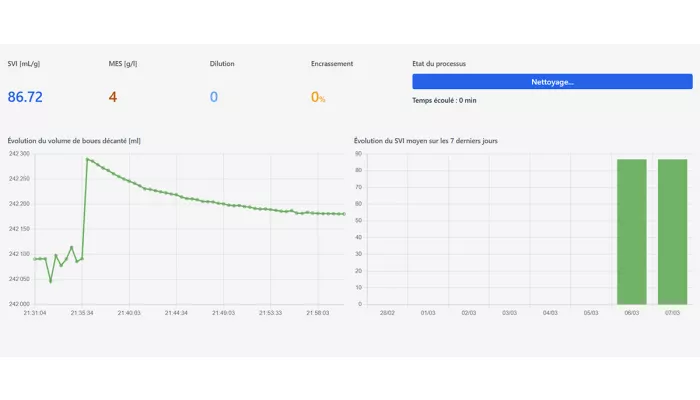The width and height of the screenshot is (700, 400).
Task: Click the Encrassement label
Action: point(332,64)
